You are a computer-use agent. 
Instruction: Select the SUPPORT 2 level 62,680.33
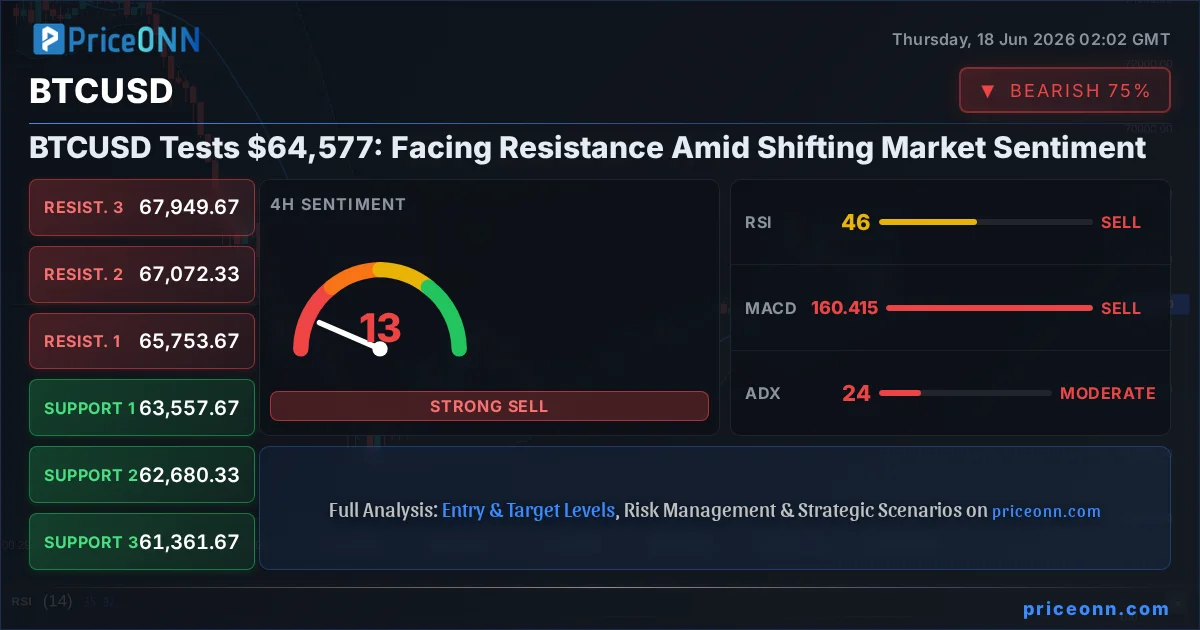coord(142,475)
